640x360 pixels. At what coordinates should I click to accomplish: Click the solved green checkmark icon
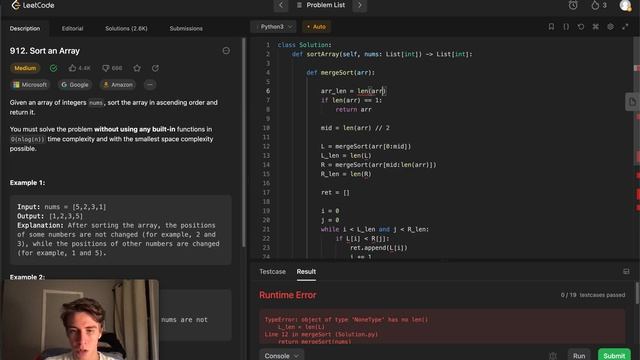(x=53, y=68)
